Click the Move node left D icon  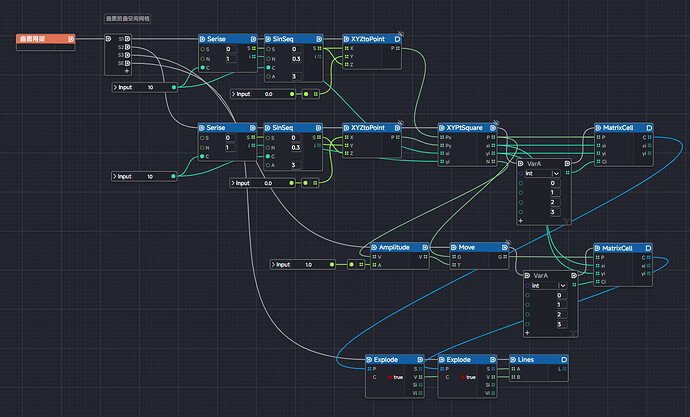451,246
